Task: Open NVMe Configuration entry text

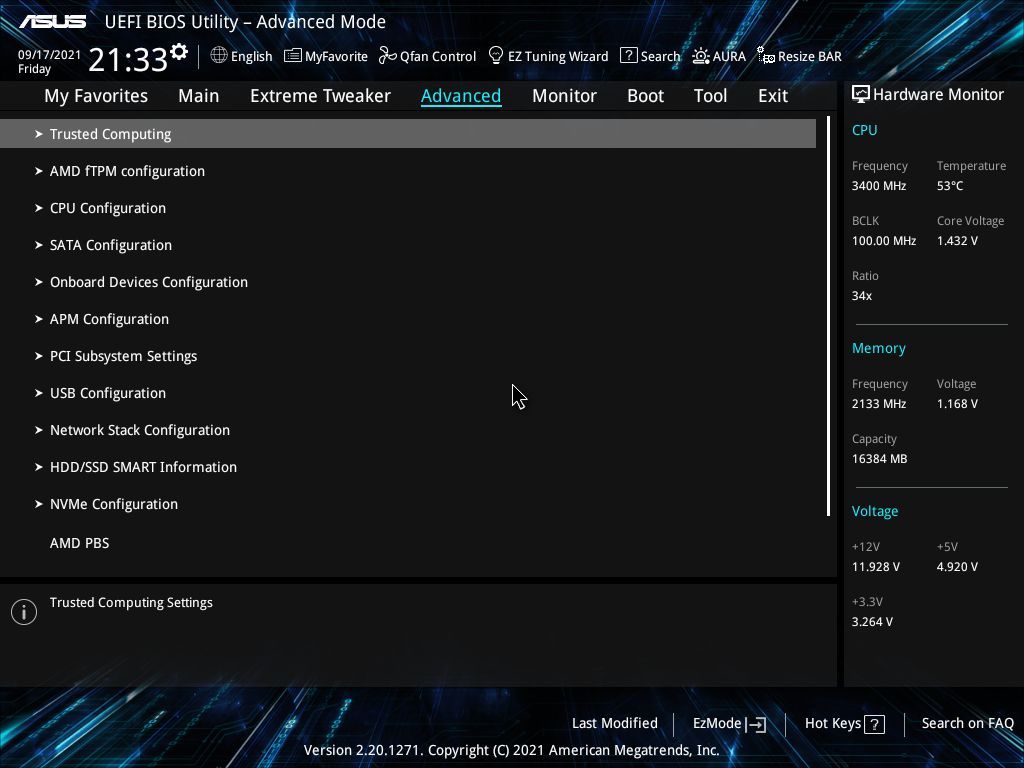Action: (114, 504)
